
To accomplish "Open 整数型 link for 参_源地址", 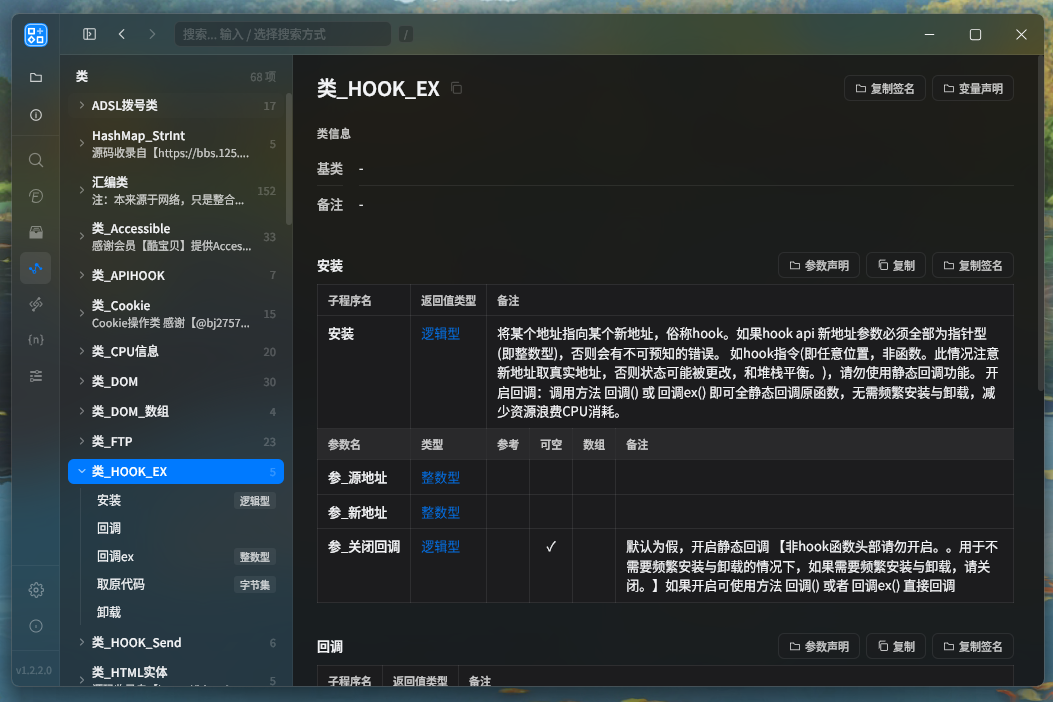I will tap(441, 478).
